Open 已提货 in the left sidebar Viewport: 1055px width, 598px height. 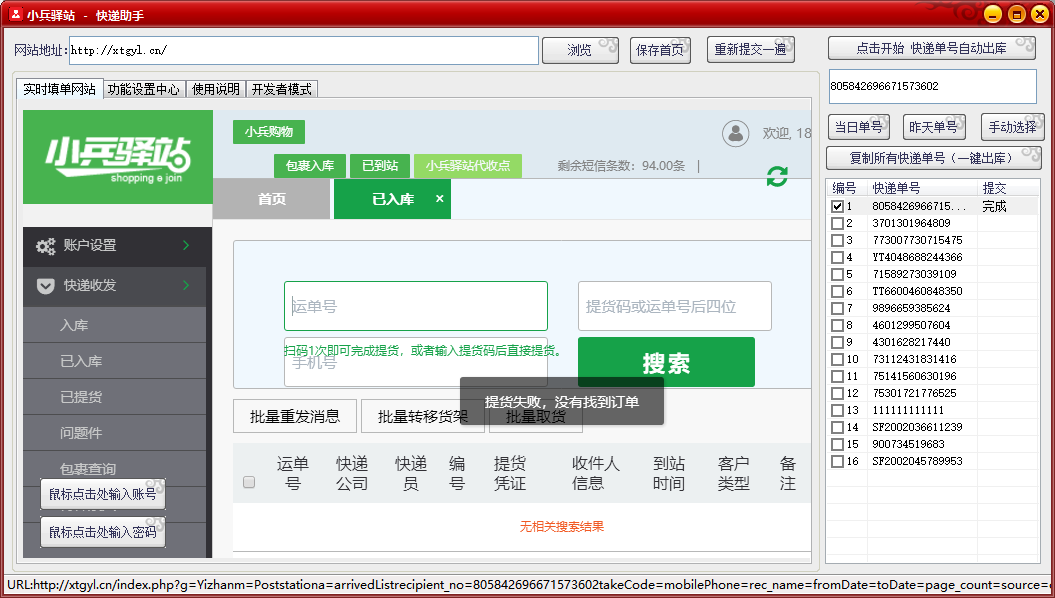[114, 397]
